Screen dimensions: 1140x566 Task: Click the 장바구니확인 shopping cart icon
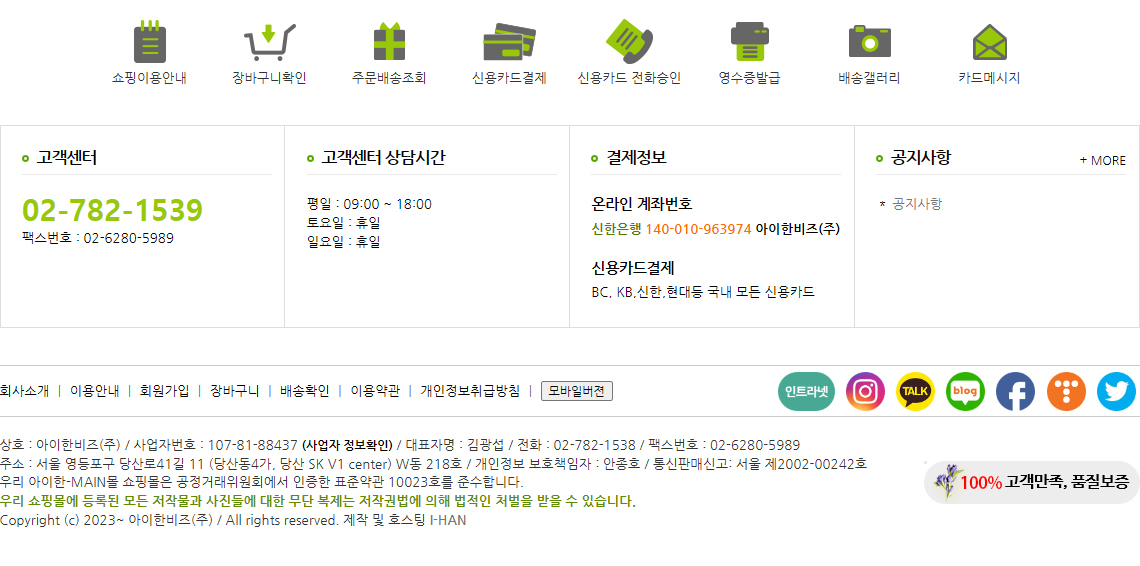pyautogui.click(x=269, y=41)
